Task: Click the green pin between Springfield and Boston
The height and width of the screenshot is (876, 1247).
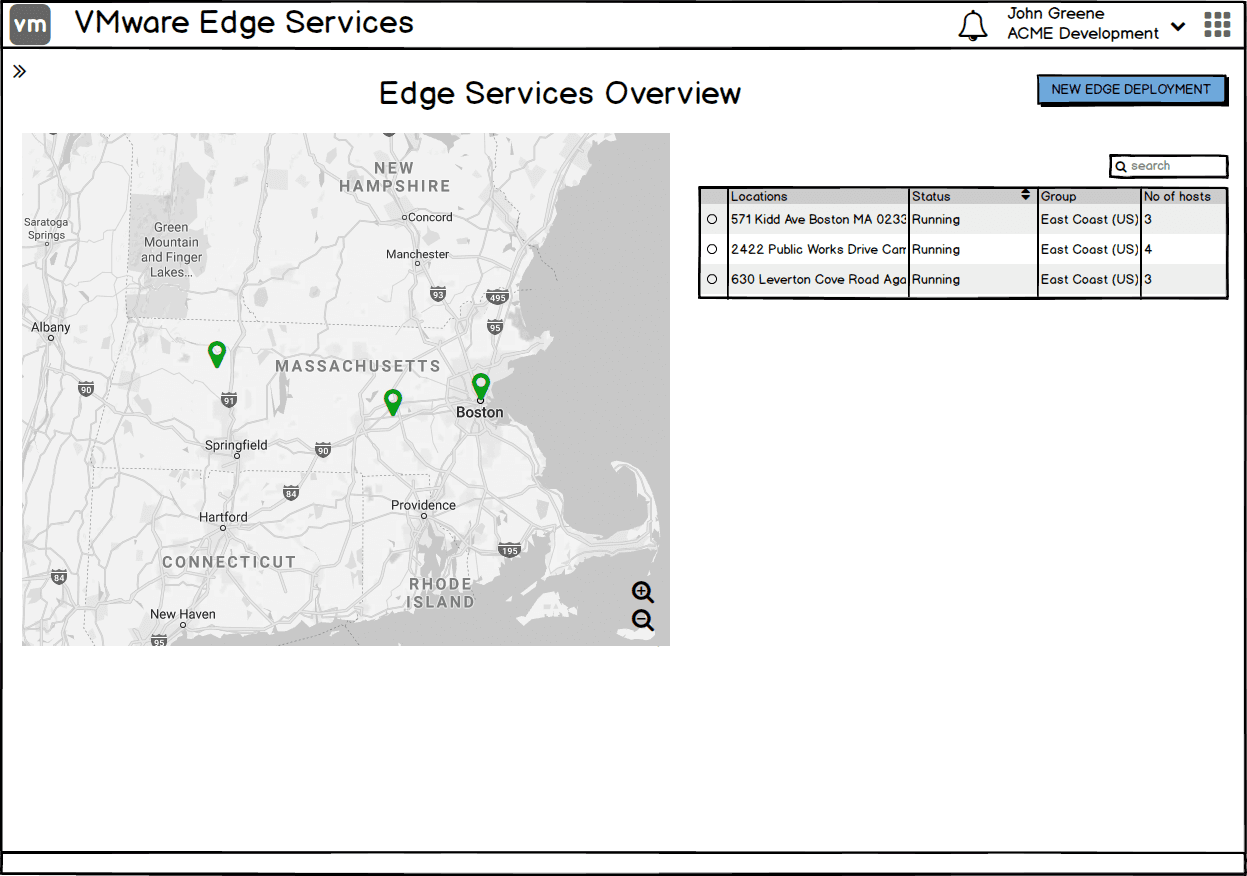Action: [x=393, y=402]
